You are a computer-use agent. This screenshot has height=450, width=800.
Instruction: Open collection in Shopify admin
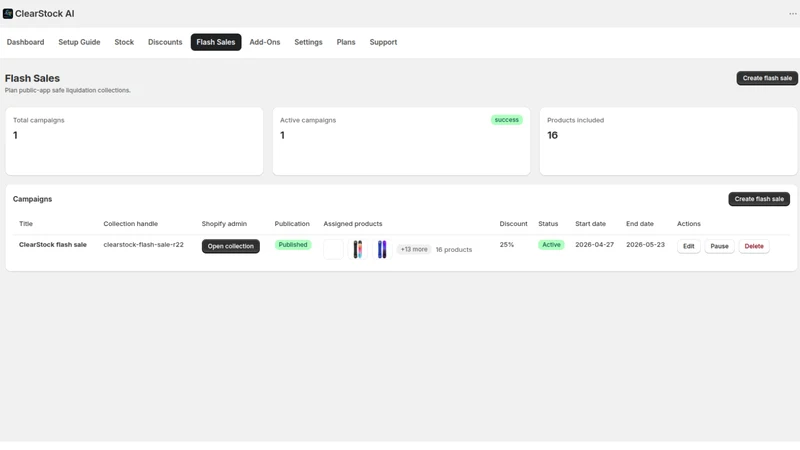pos(231,246)
